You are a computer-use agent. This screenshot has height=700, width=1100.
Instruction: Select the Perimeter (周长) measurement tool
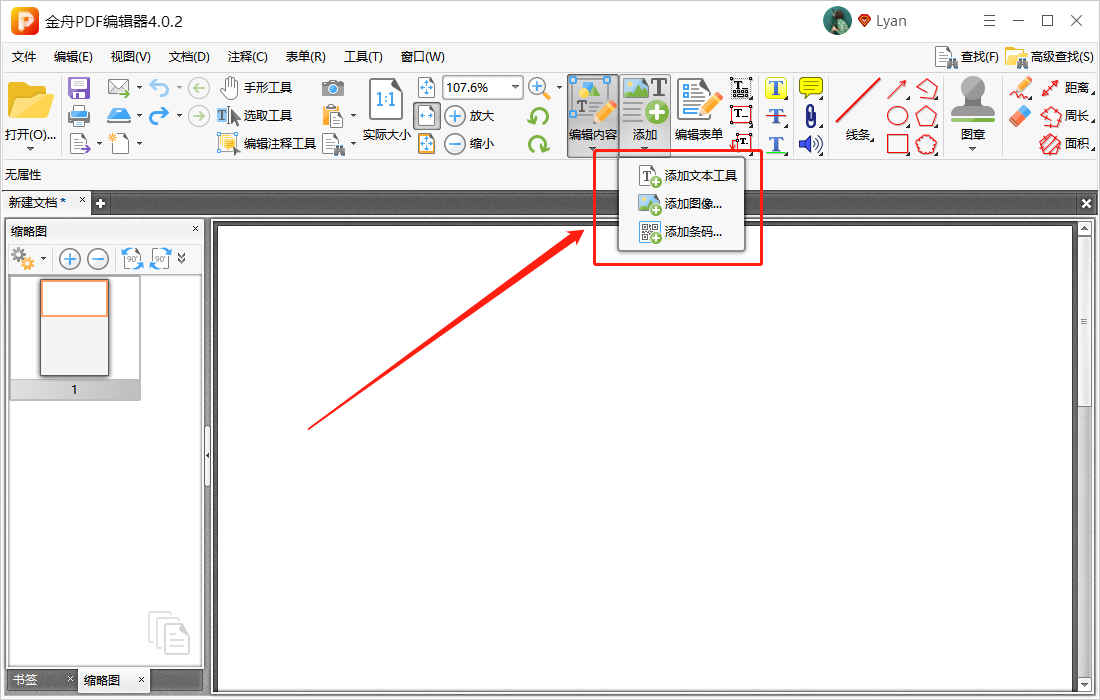pyautogui.click(x=1066, y=116)
